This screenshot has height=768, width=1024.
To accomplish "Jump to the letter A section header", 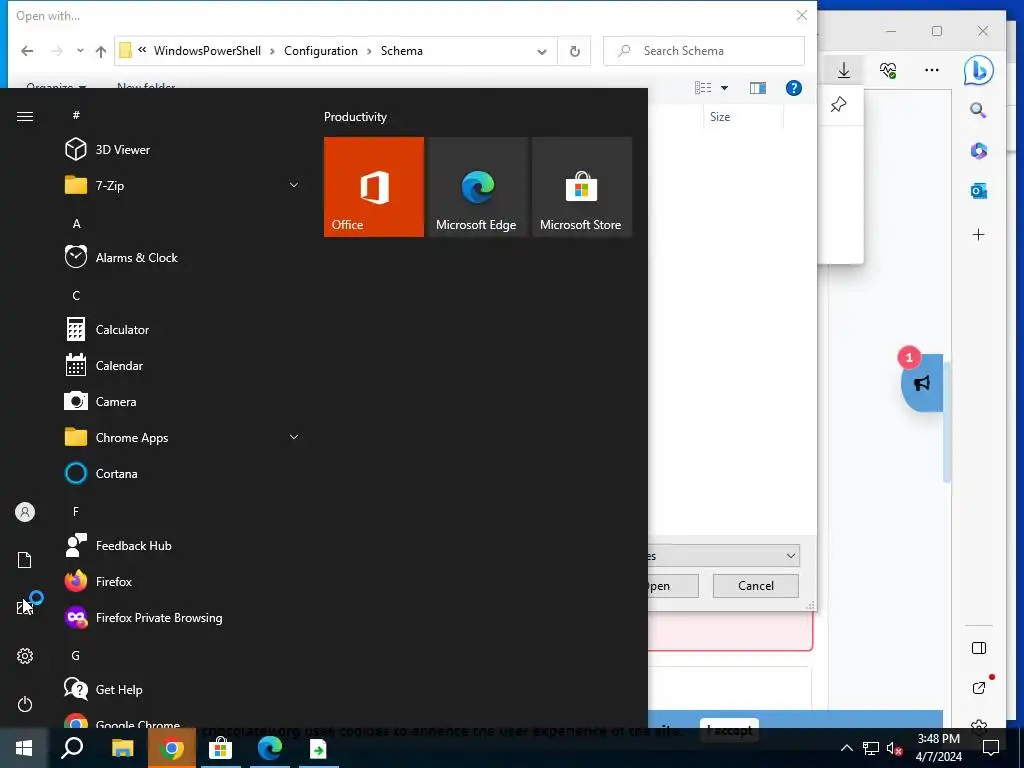I will pyautogui.click(x=76, y=223).
